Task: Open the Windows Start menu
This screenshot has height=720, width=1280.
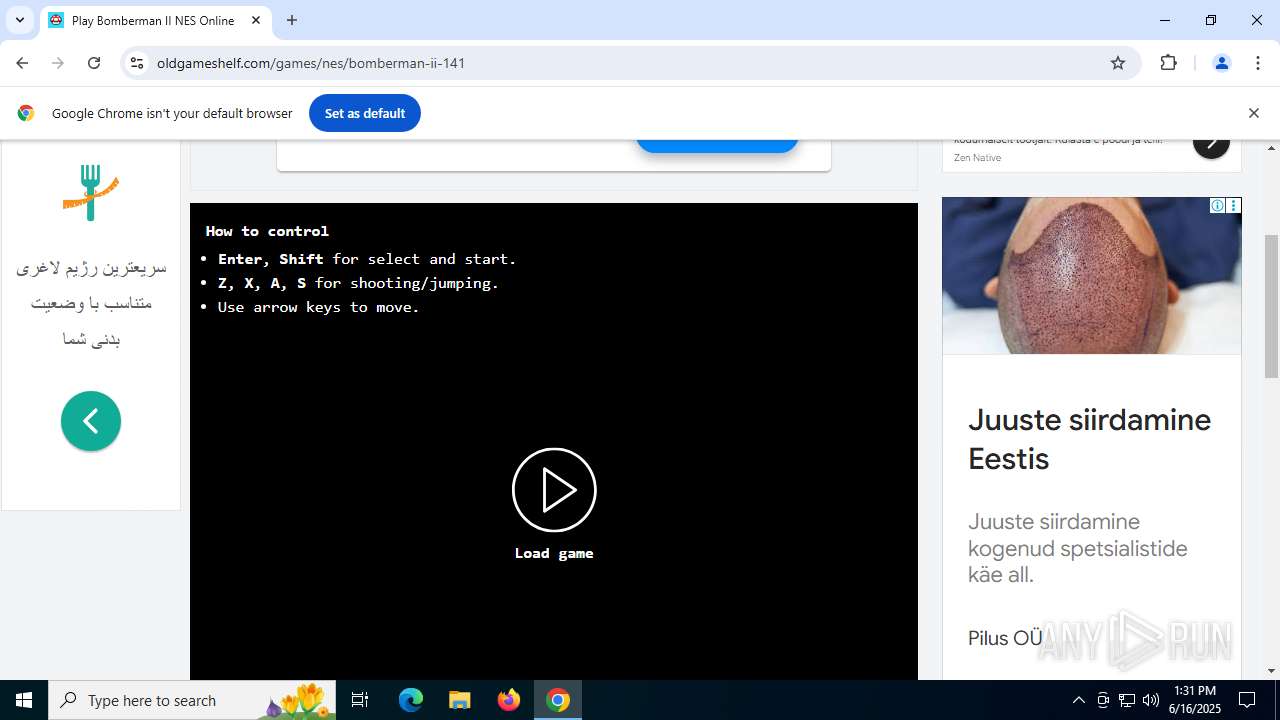Action: click(24, 700)
